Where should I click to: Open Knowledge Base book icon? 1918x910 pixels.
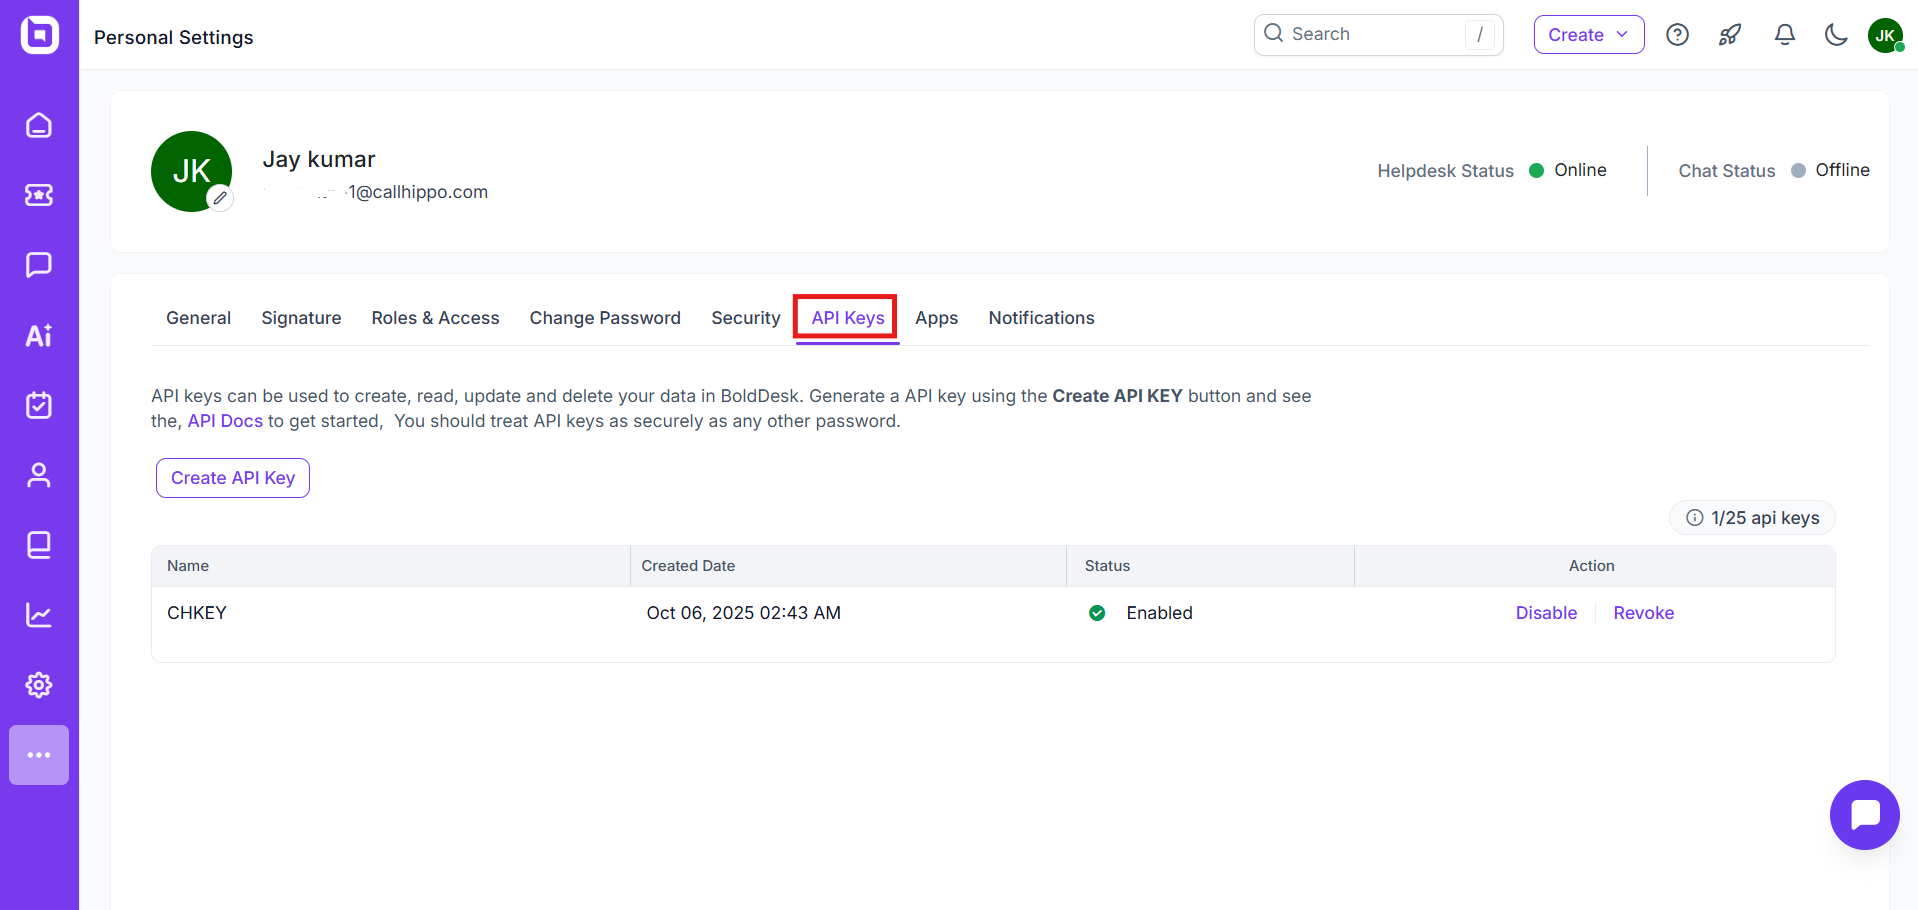(x=39, y=545)
